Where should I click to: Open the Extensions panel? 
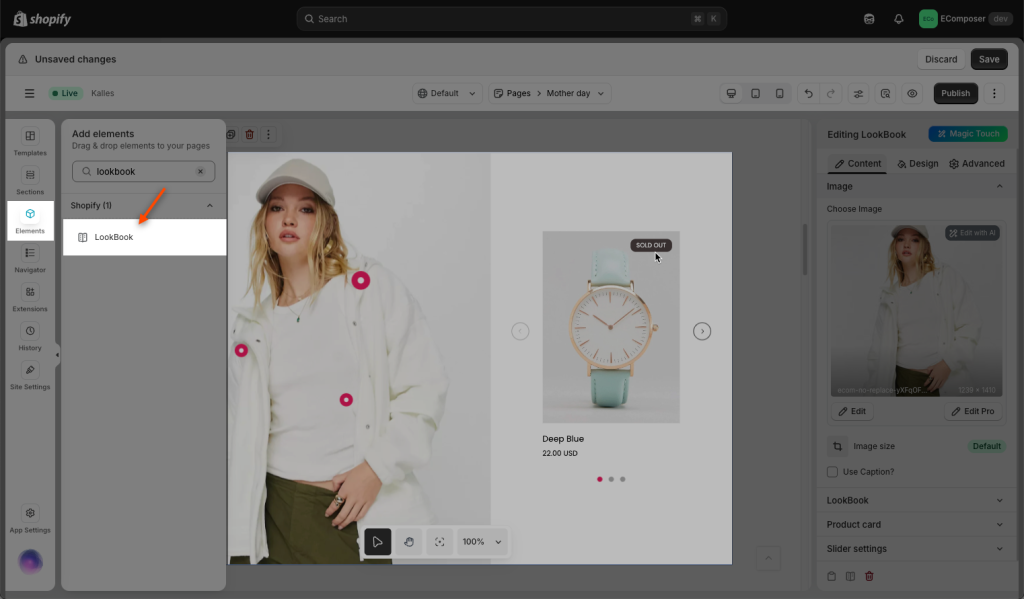[30, 298]
